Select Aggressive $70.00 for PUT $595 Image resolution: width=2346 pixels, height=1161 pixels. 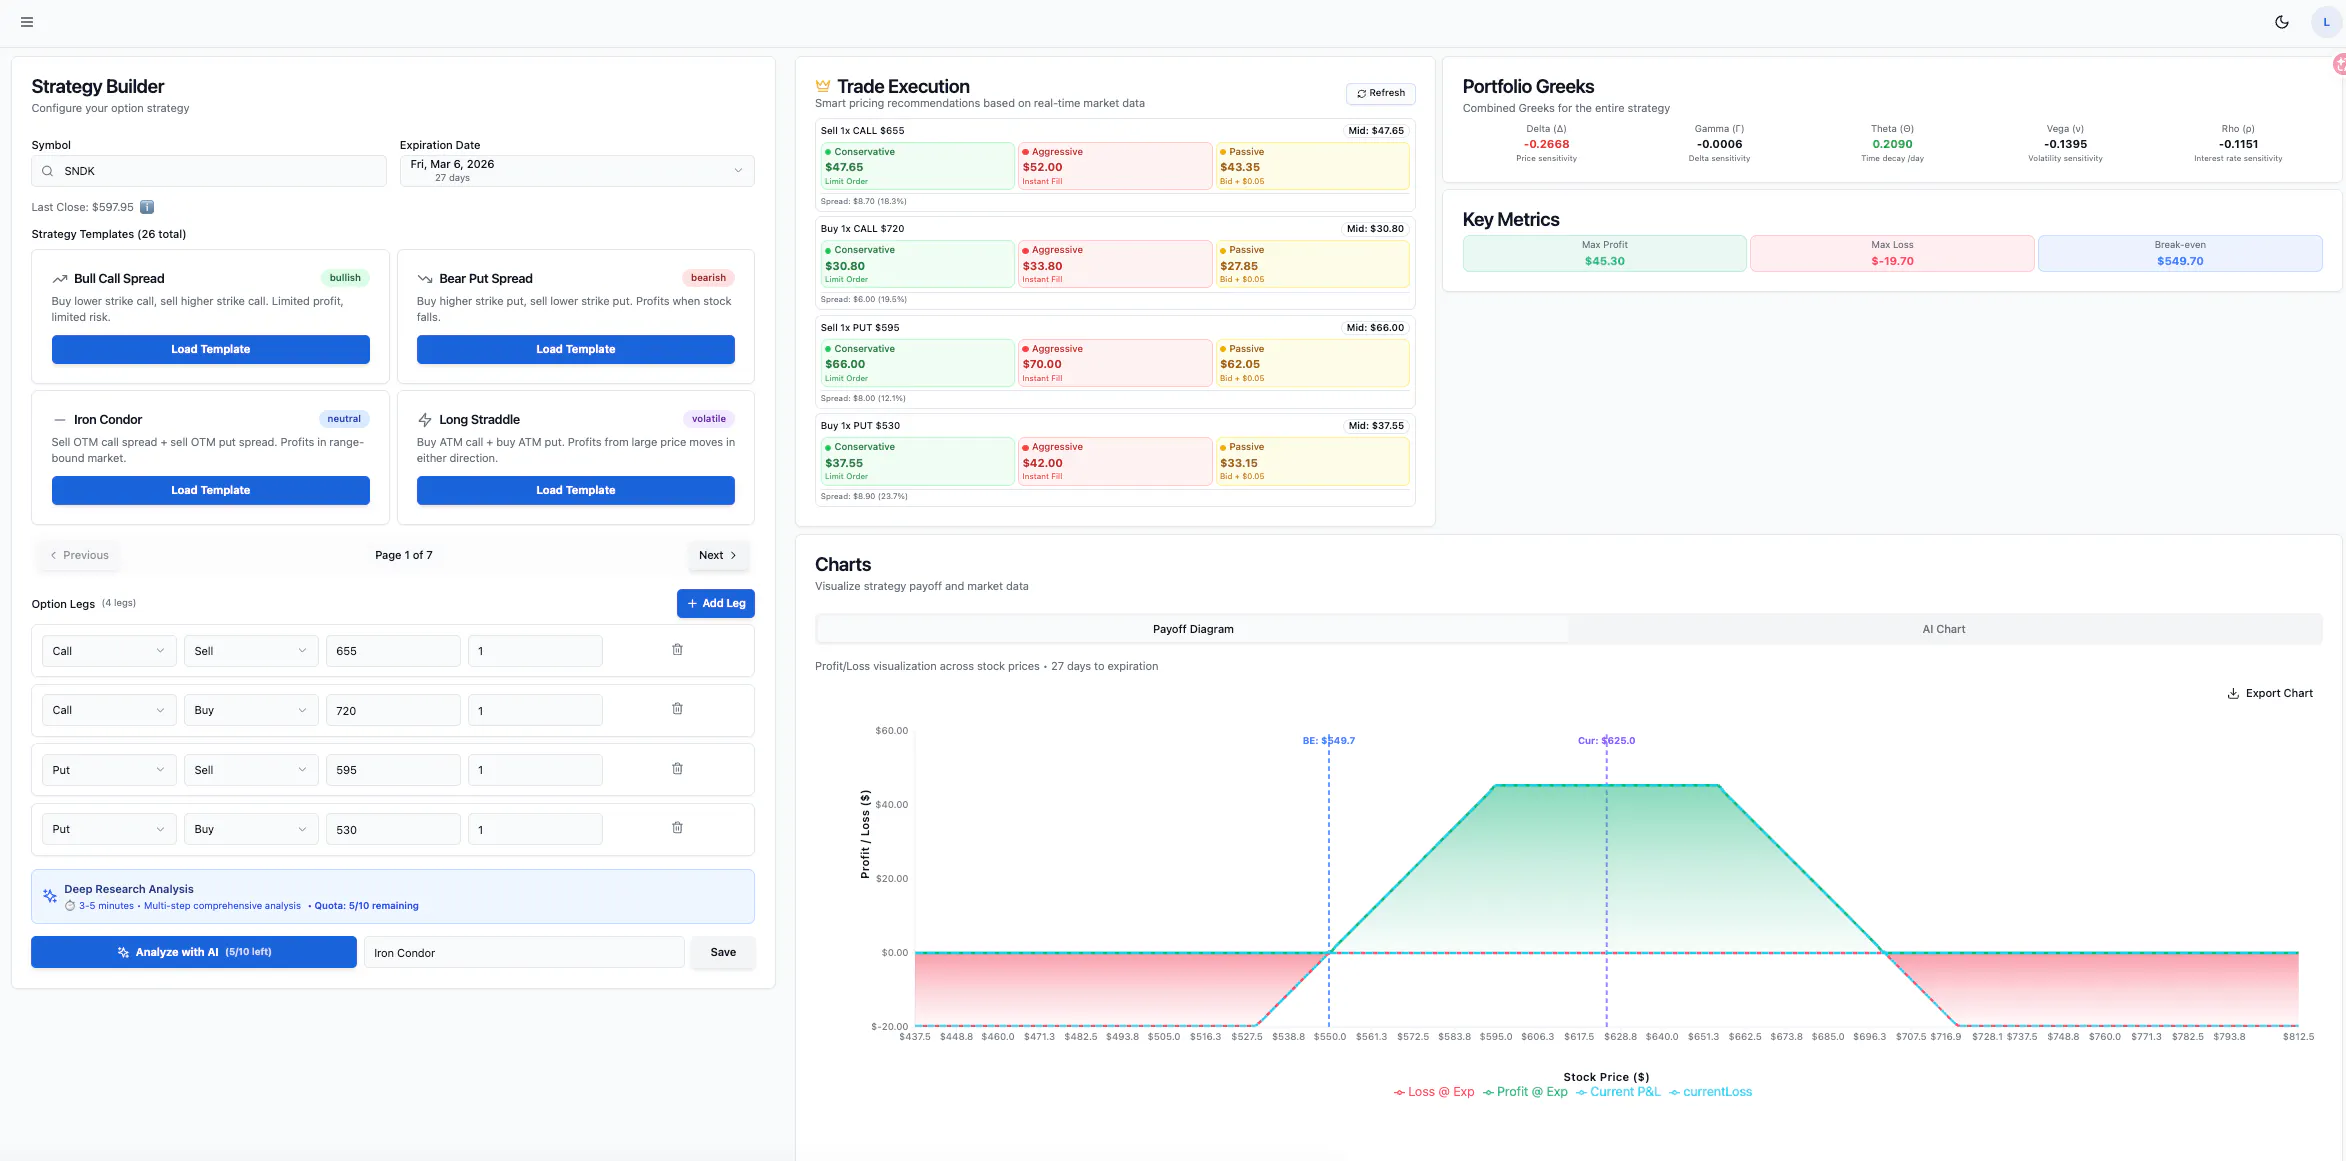pos(1114,363)
